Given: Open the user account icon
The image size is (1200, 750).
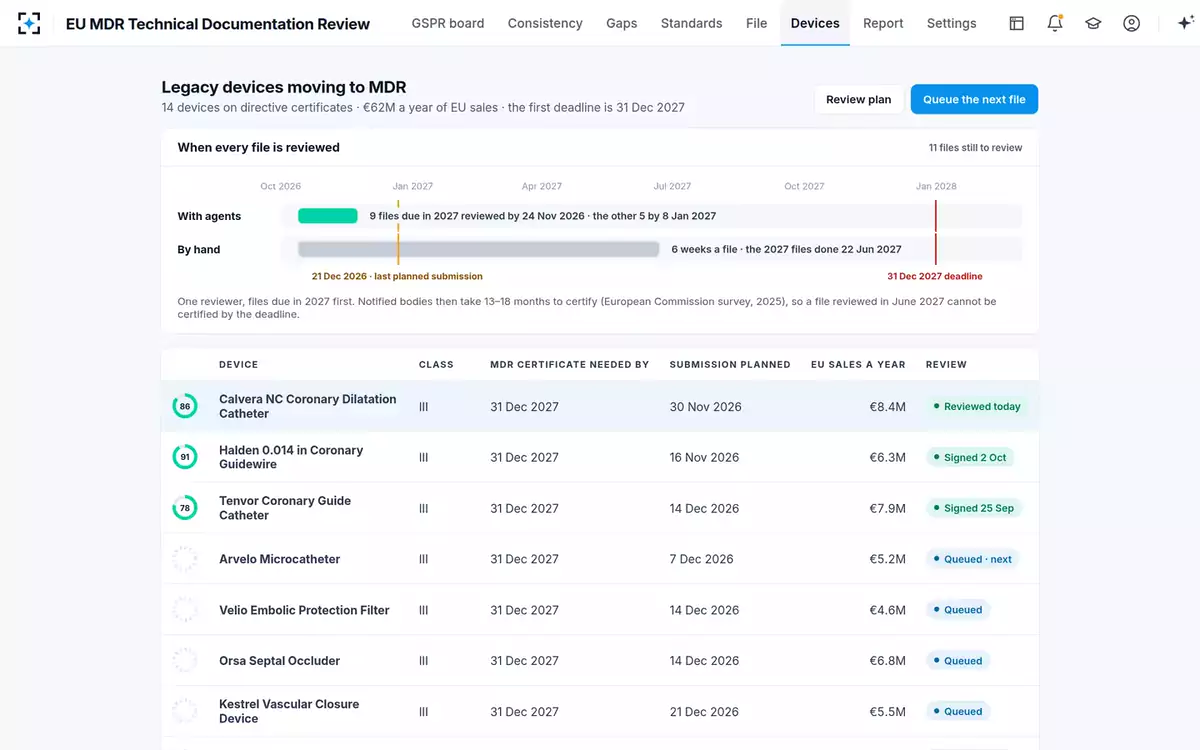Looking at the screenshot, I should tap(1131, 23).
